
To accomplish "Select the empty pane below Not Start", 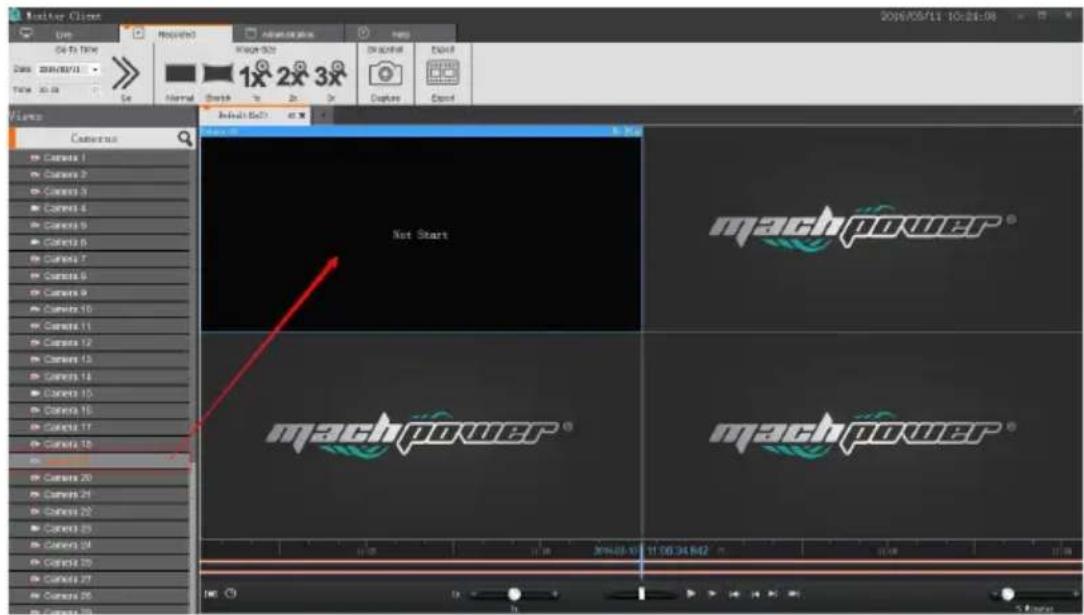I will [420, 435].
